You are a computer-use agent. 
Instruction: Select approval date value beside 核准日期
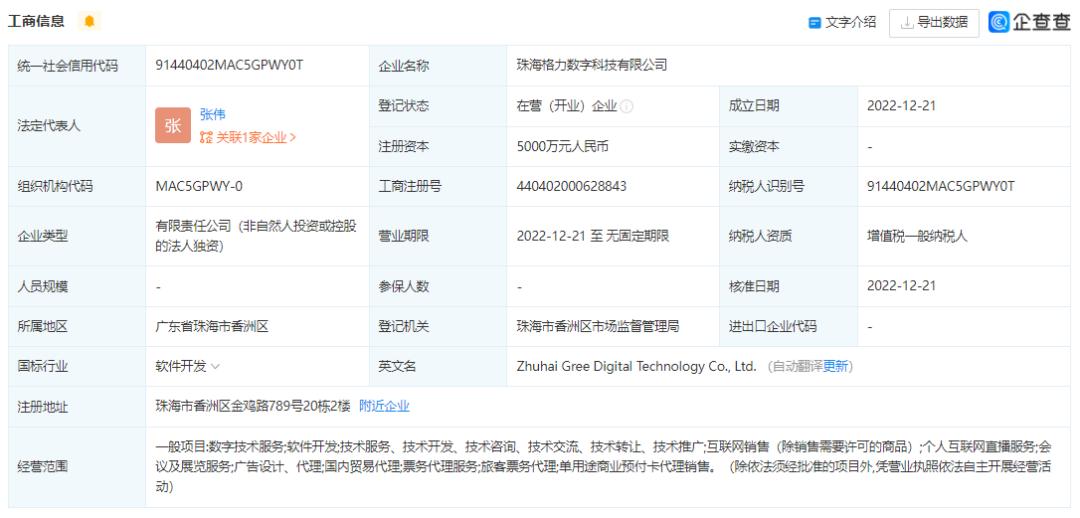click(x=901, y=286)
